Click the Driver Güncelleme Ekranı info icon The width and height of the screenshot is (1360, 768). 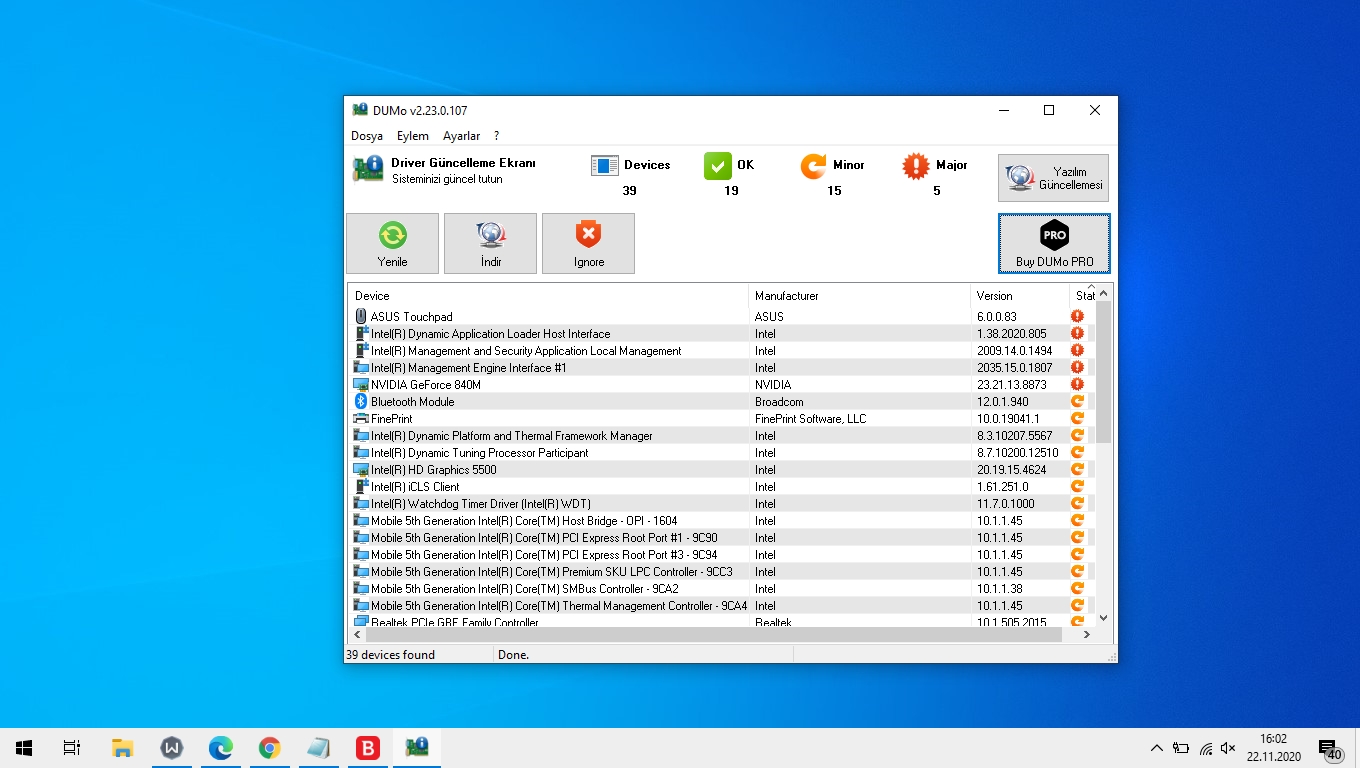(368, 168)
